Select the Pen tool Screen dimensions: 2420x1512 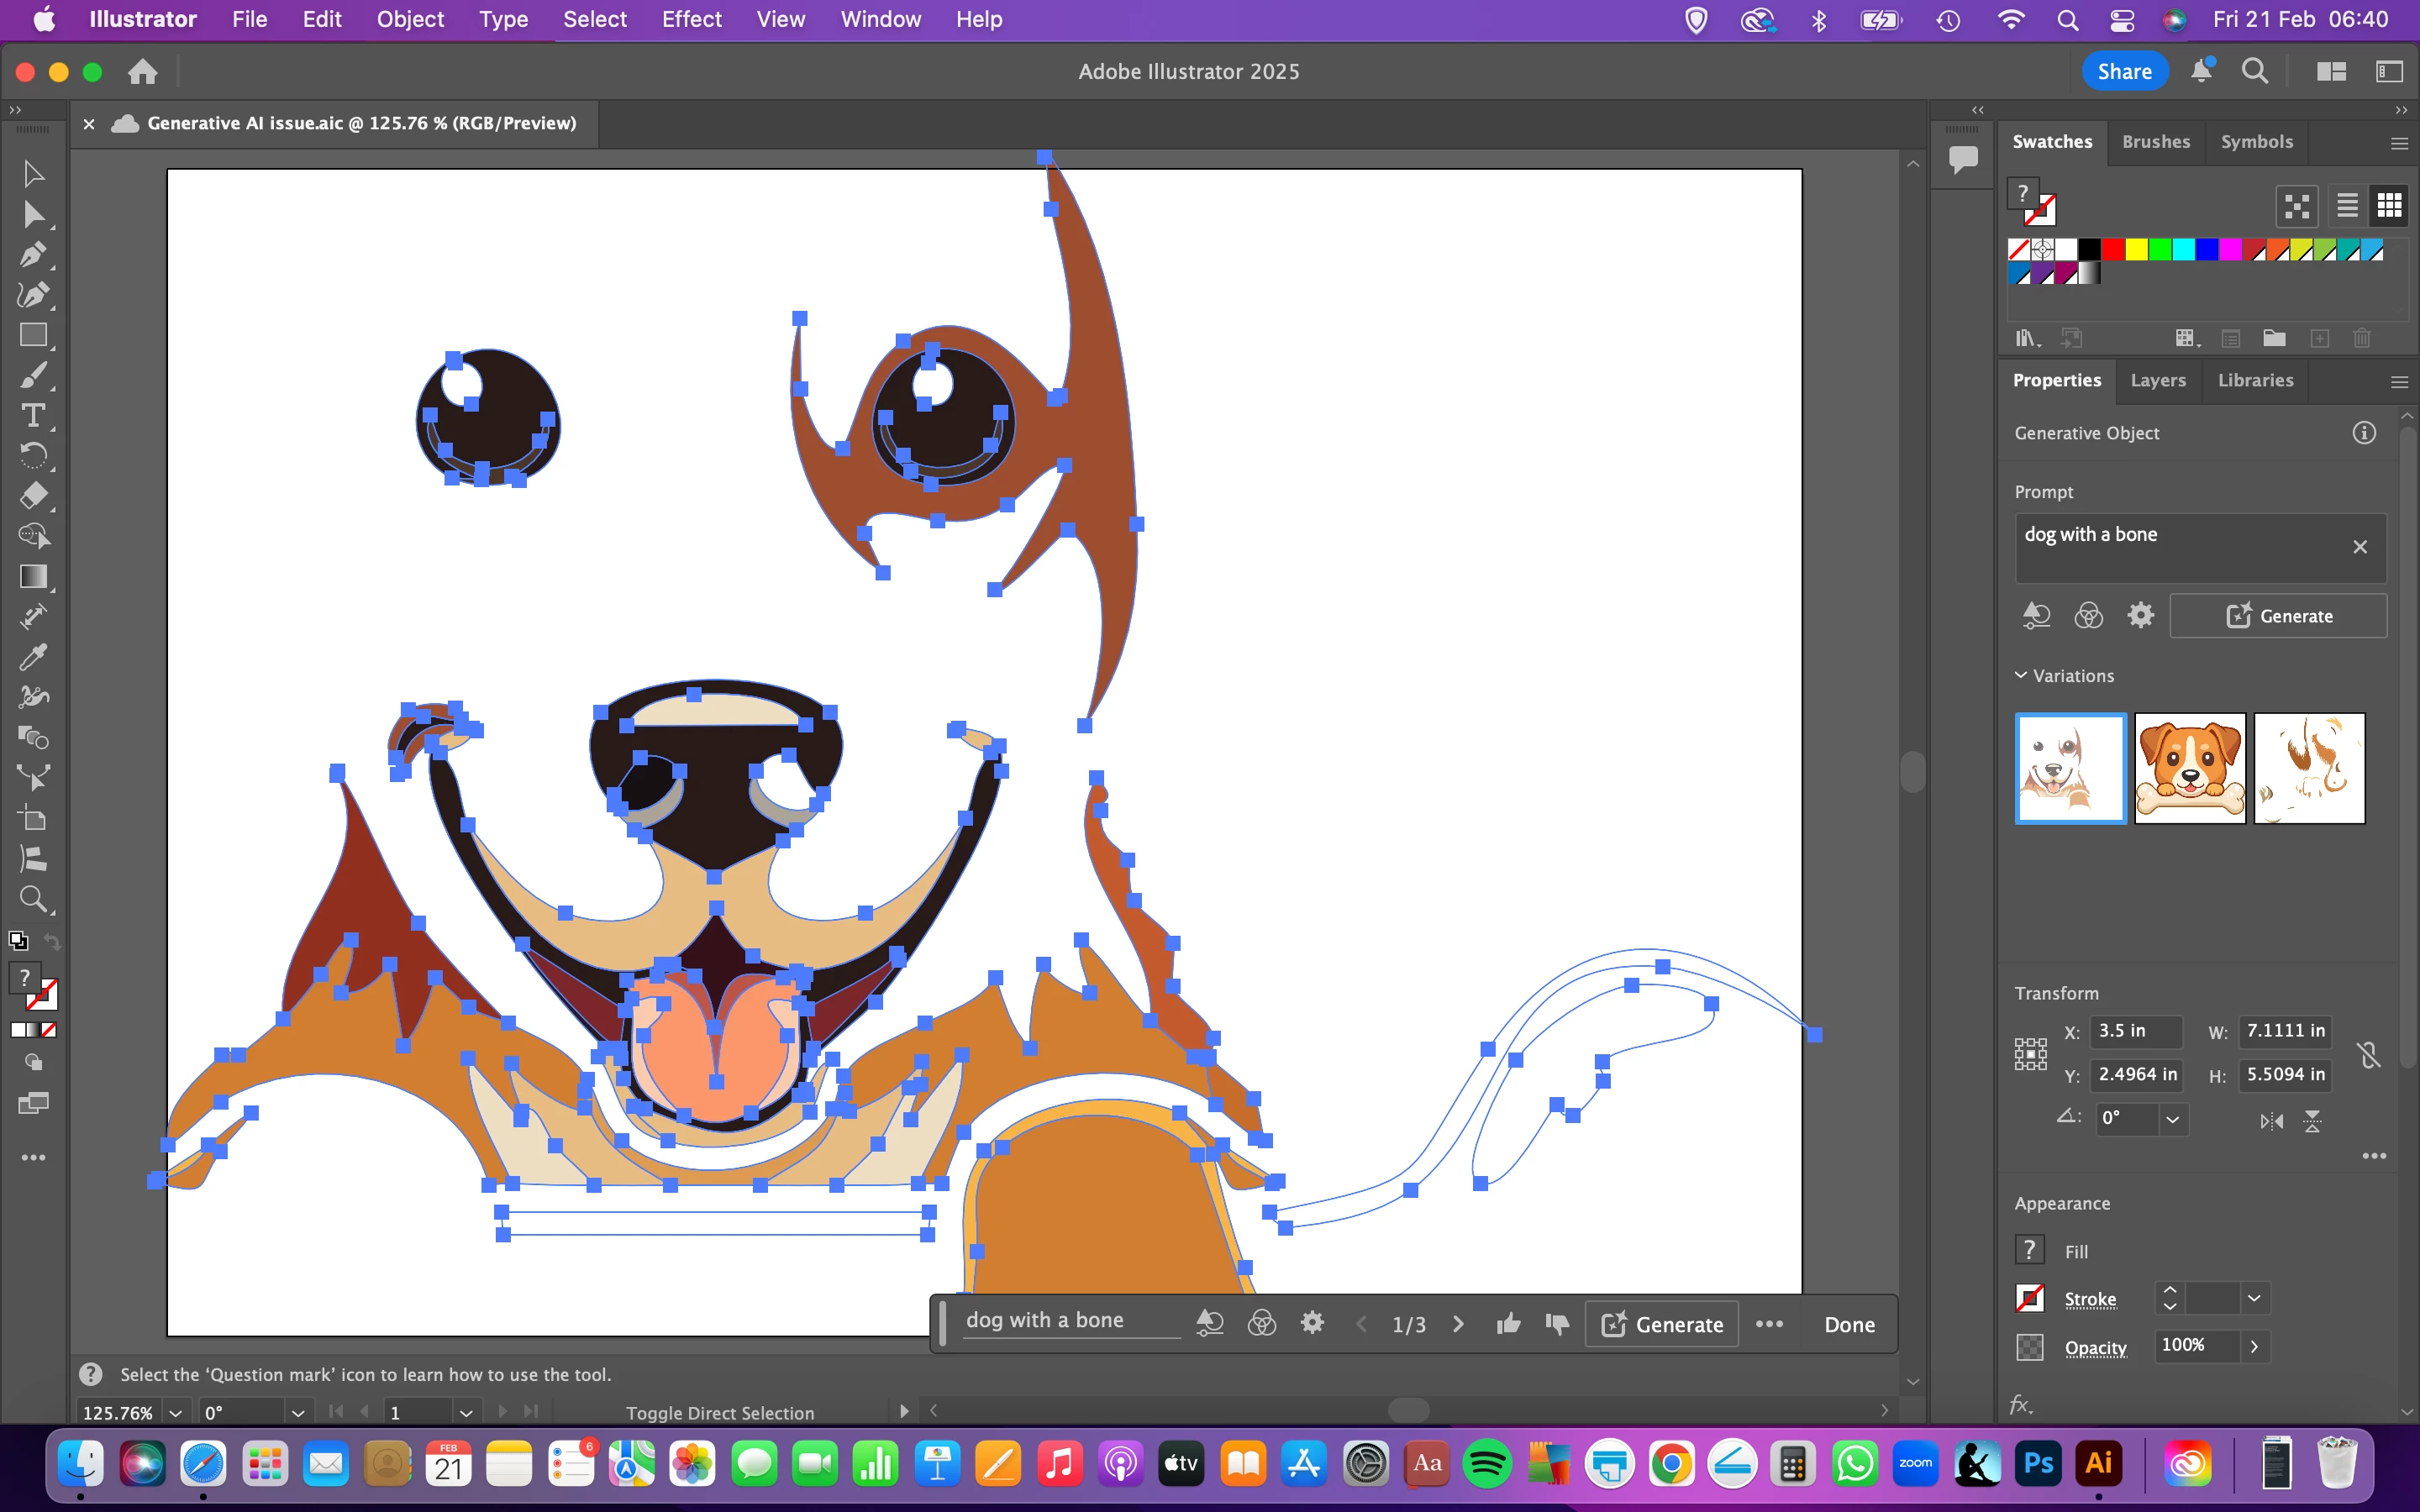point(33,254)
